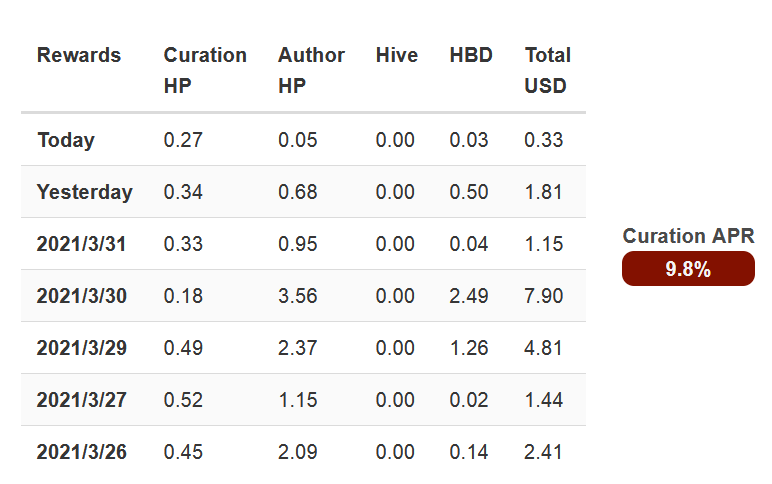Select the Today row label
The height and width of the screenshot is (484, 772).
[x=66, y=140]
